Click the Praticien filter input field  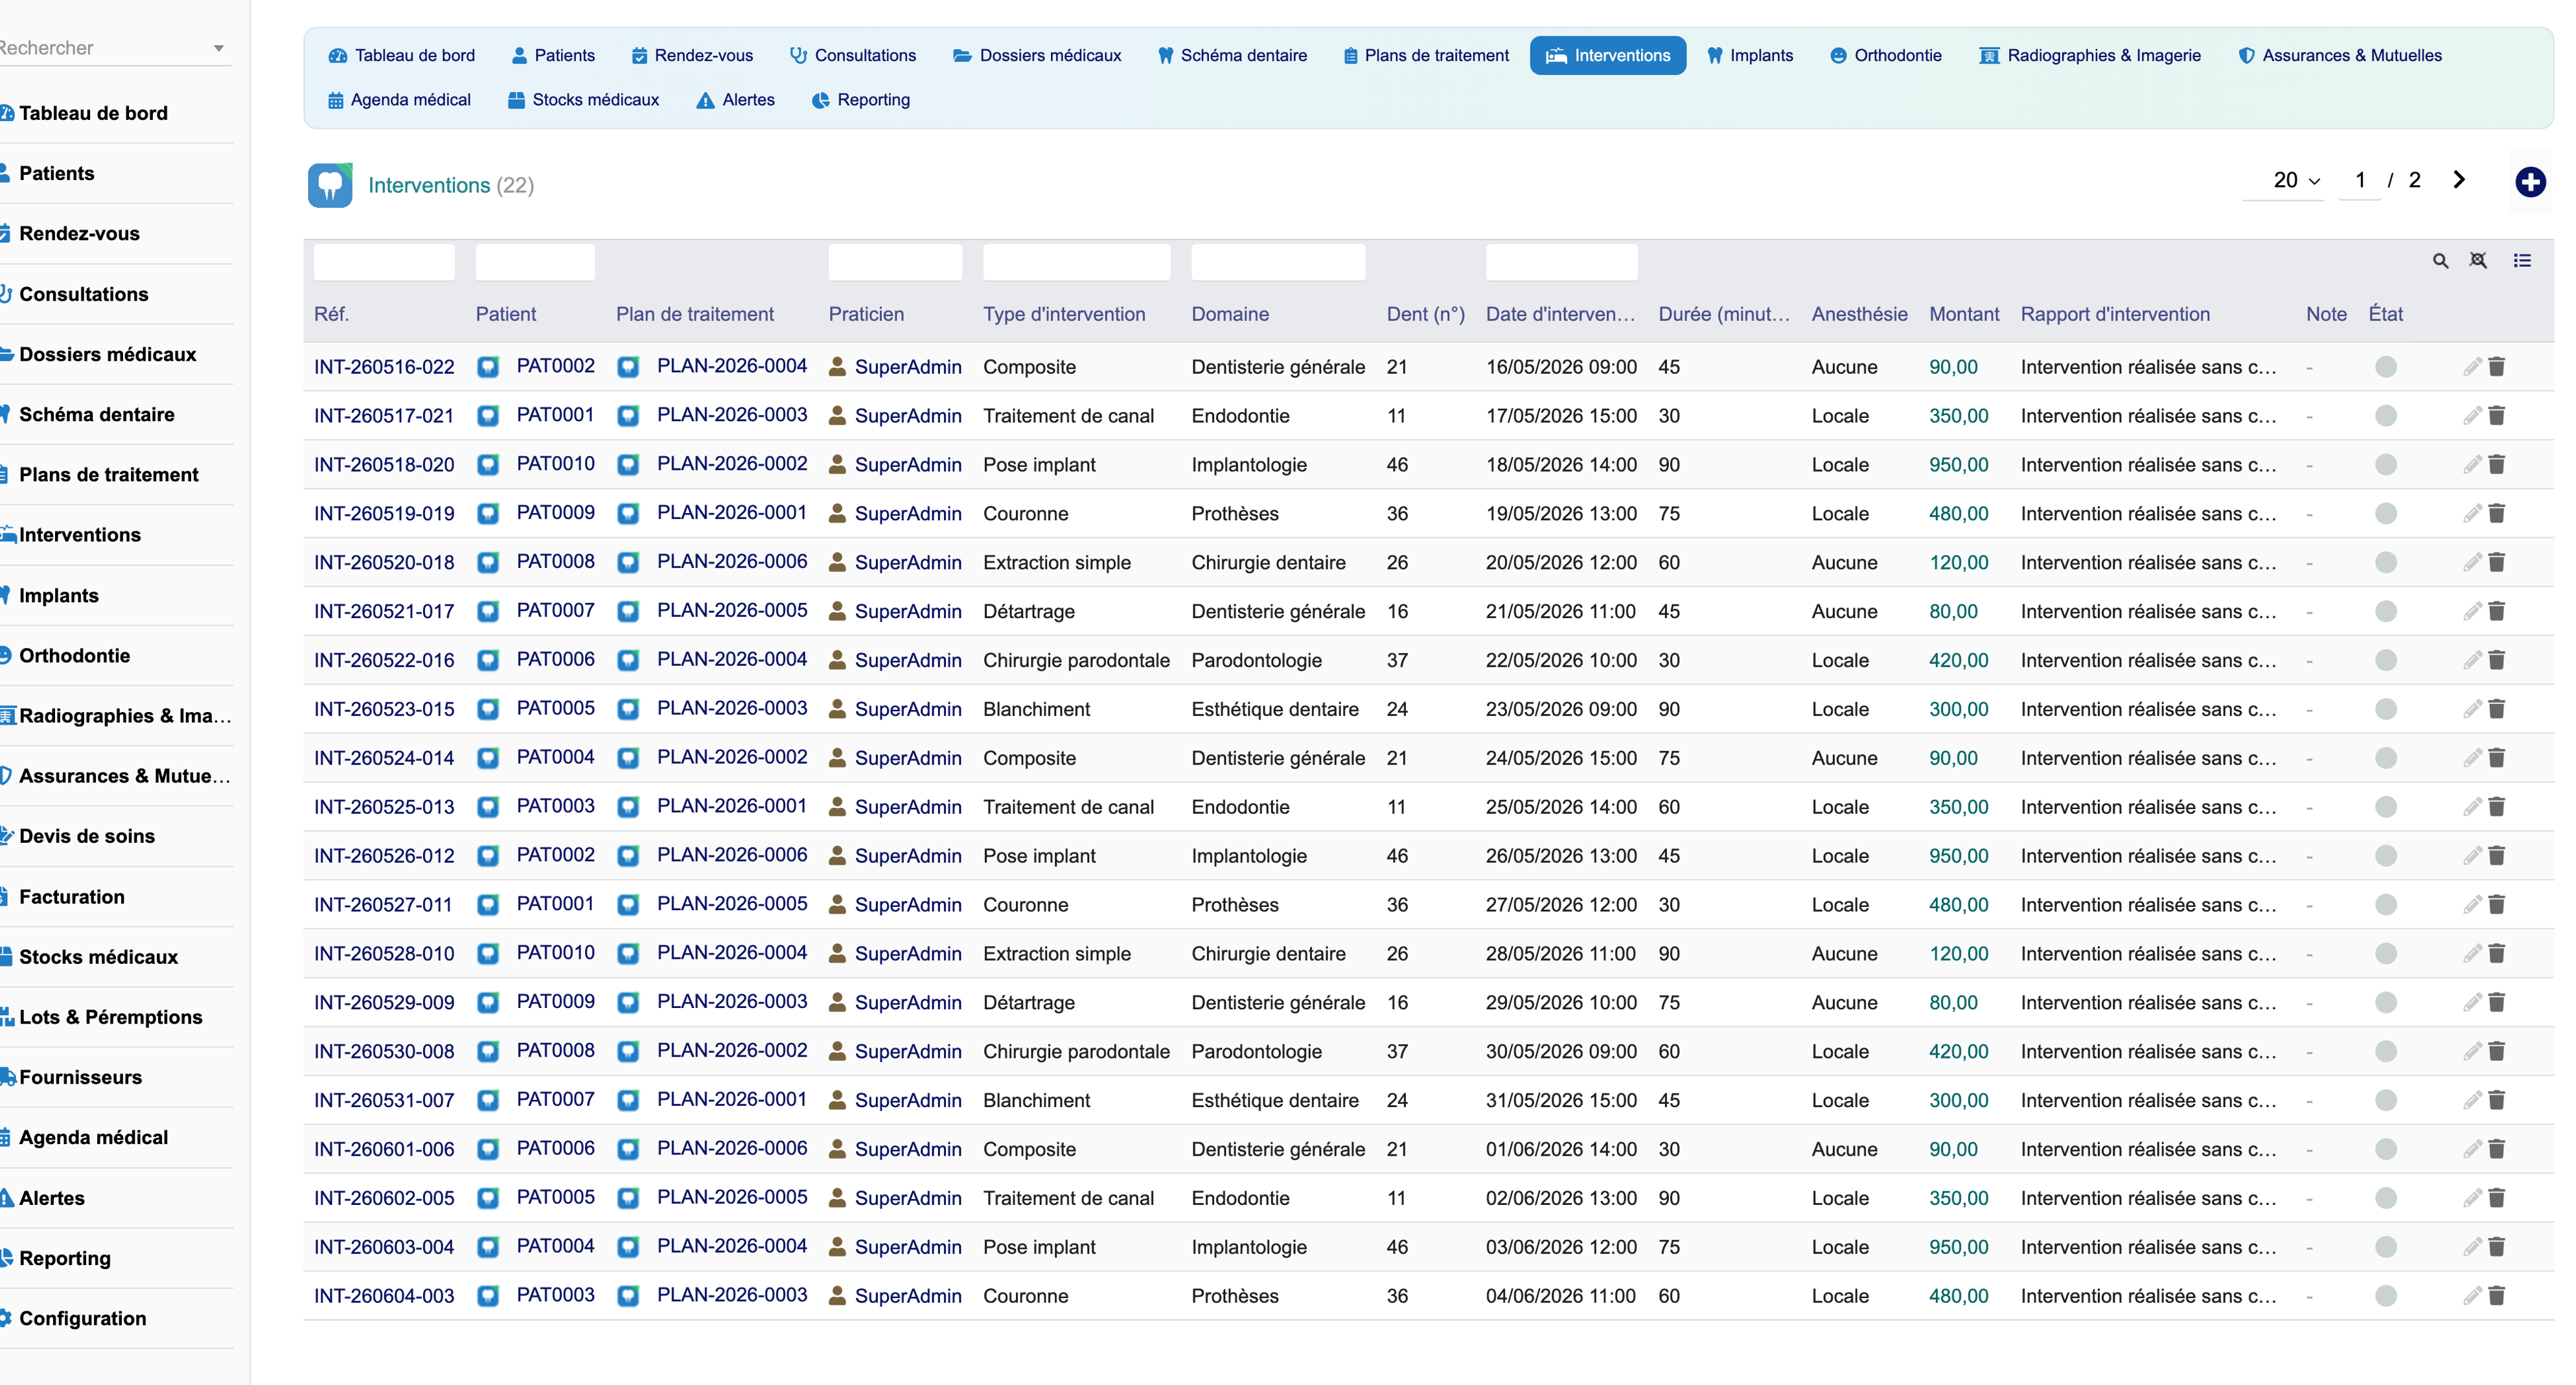tap(895, 262)
